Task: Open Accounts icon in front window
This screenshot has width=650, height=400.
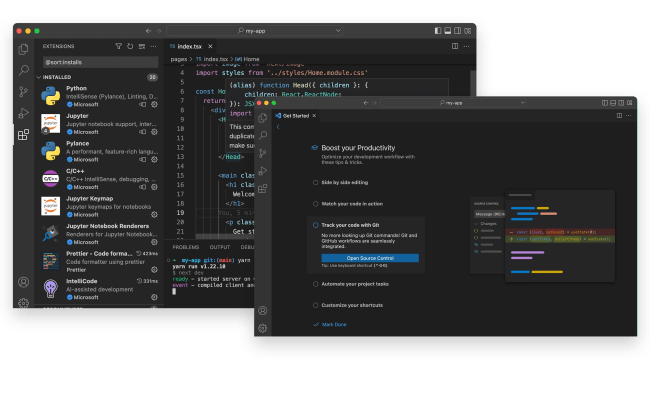Action: [x=262, y=310]
